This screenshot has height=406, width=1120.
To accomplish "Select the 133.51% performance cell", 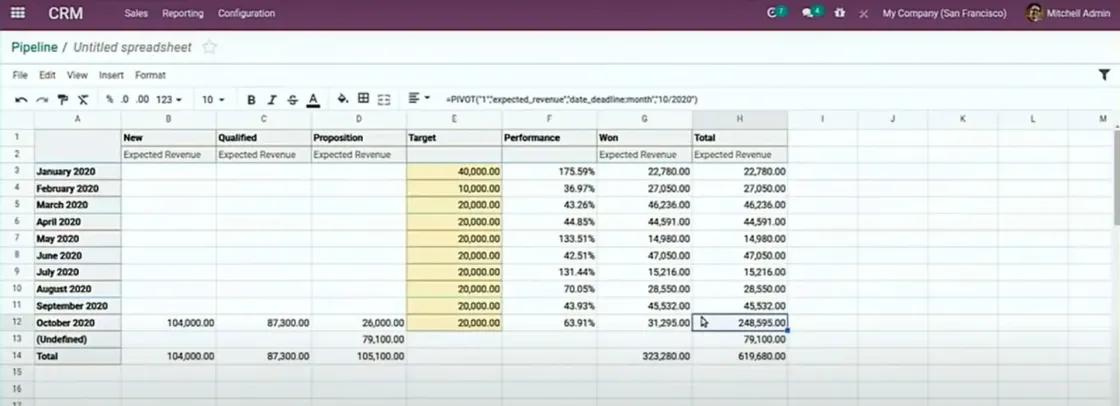I will click(x=550, y=239).
